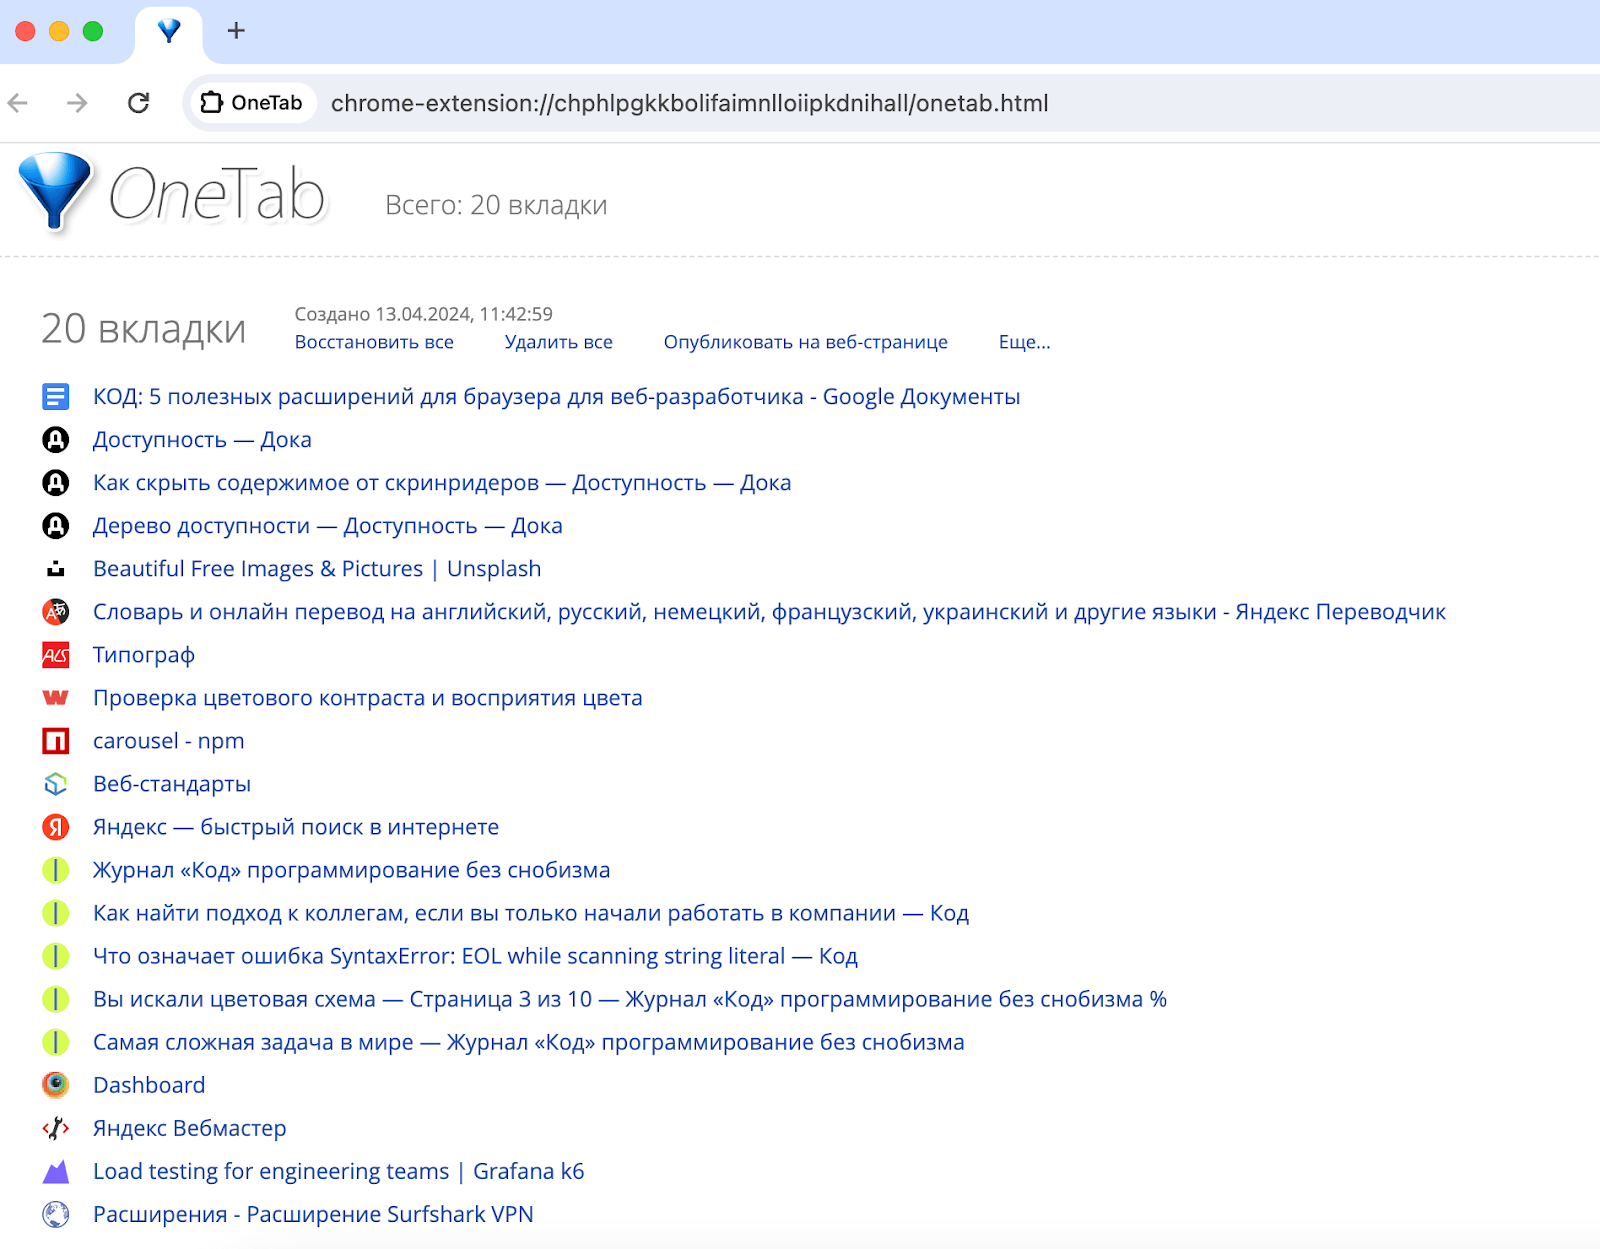Click the globe favicon beside Surfshark VPN

[56, 1213]
